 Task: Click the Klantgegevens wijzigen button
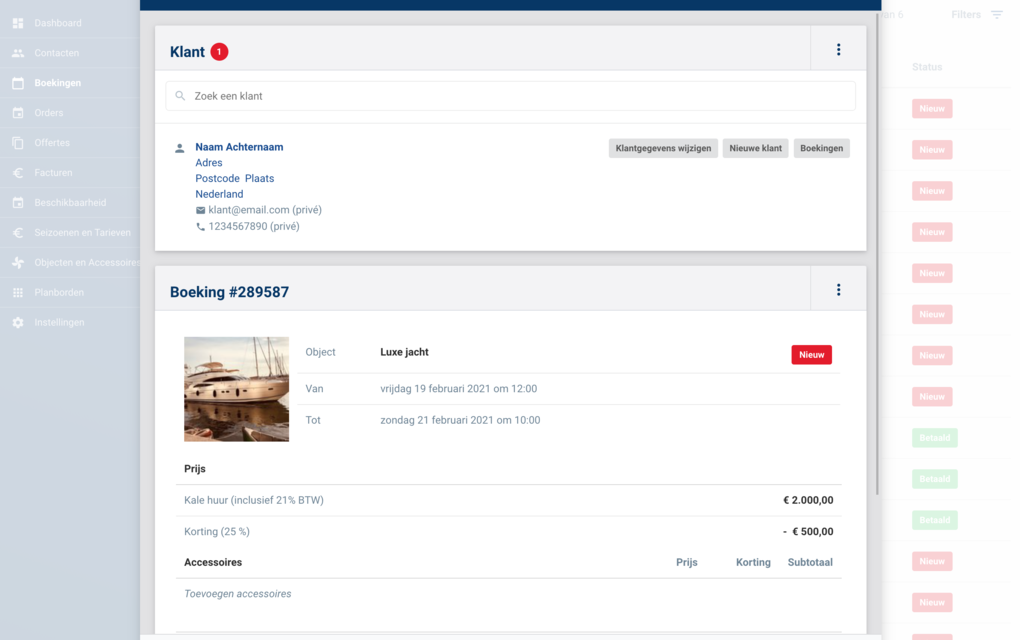(663, 148)
